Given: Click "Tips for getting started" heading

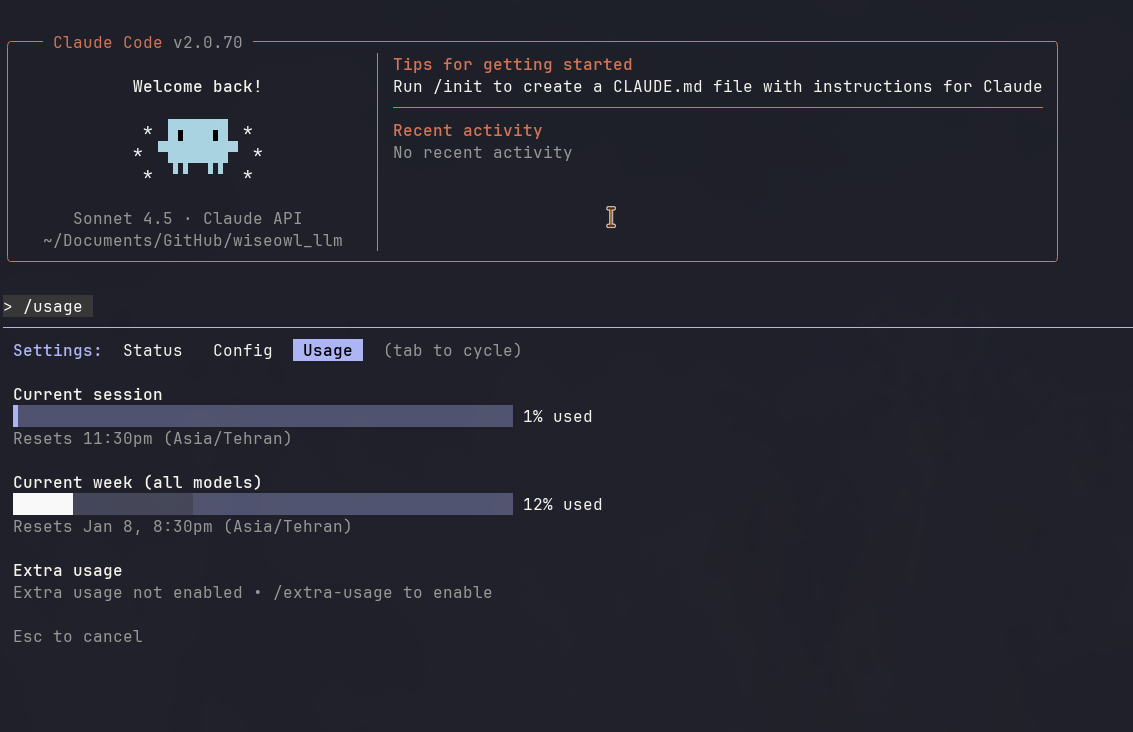Looking at the screenshot, I should [512, 64].
